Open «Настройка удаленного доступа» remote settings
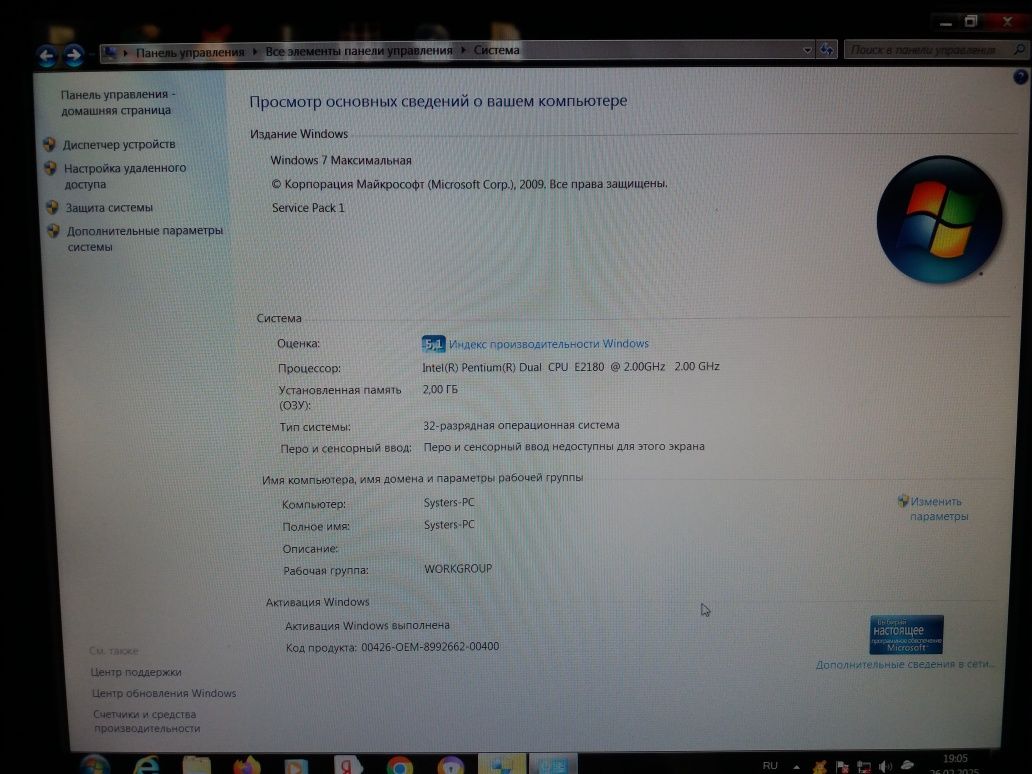 (124, 176)
